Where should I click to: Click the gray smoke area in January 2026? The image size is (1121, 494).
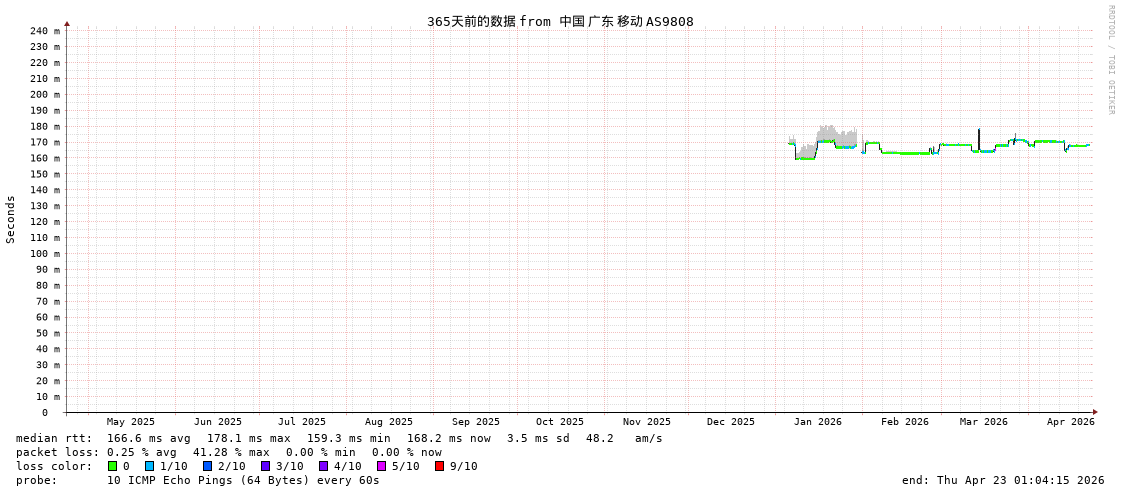point(828,133)
